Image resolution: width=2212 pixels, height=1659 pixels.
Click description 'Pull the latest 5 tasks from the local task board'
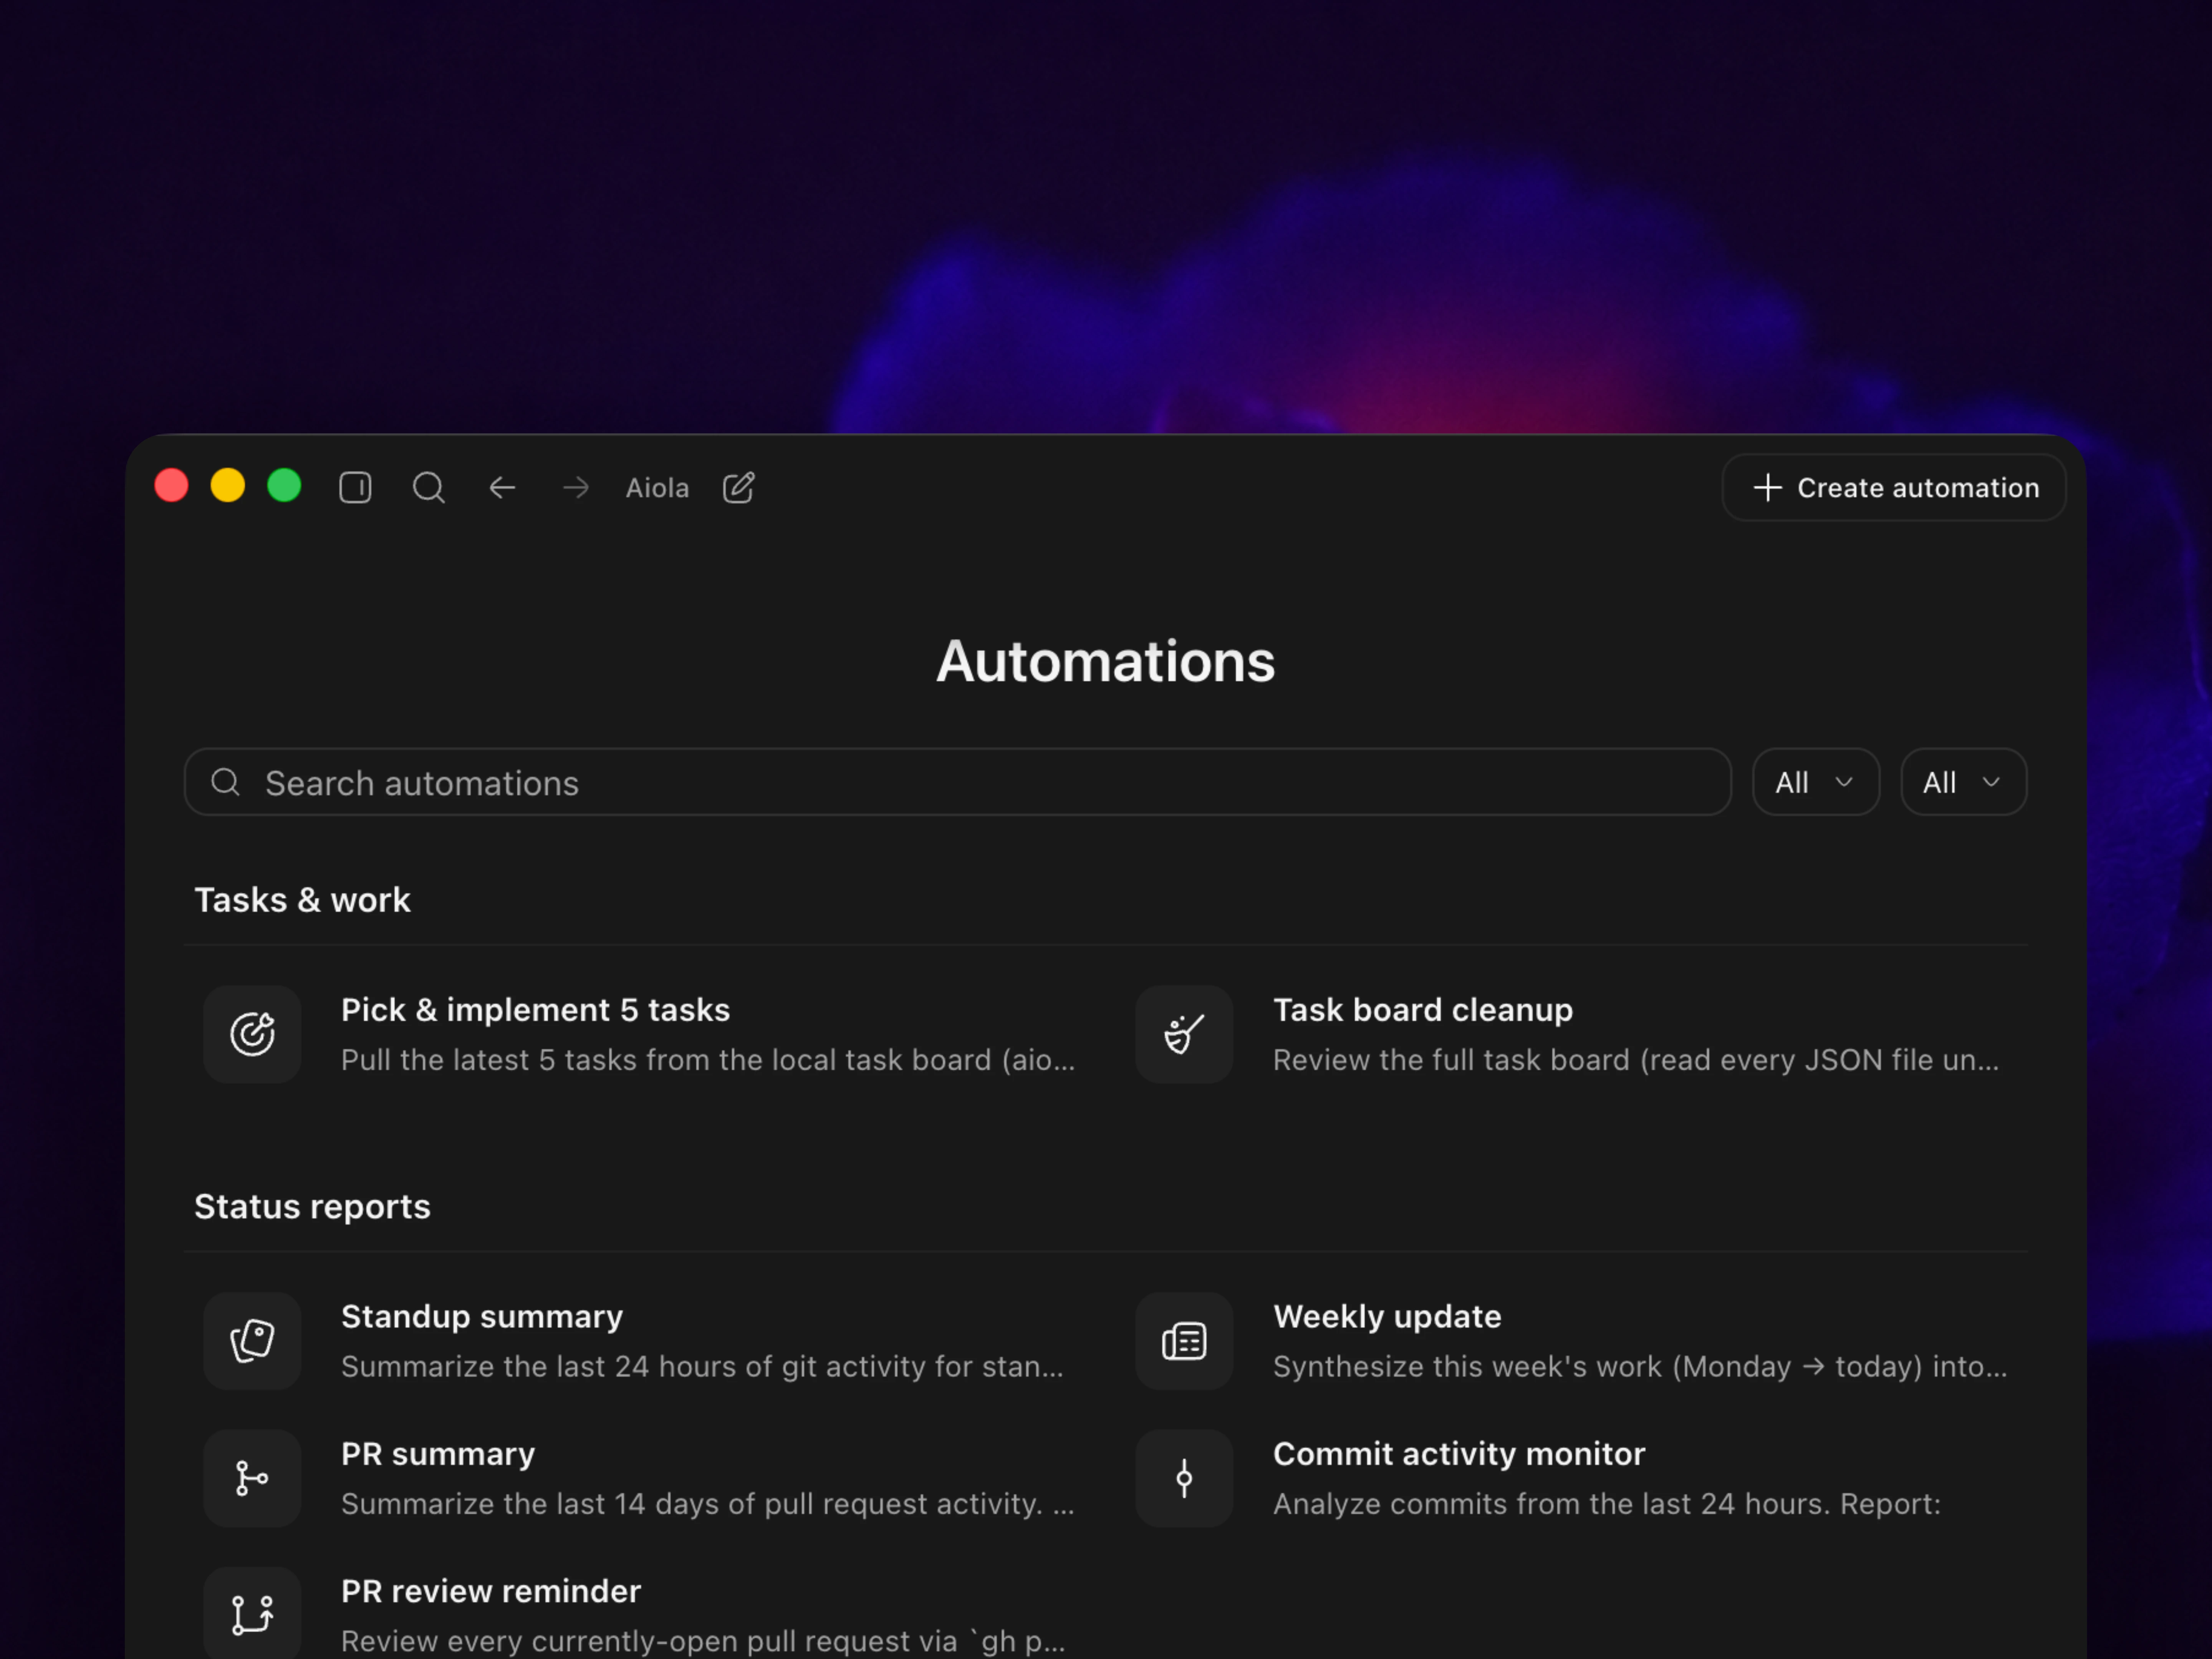pos(708,1060)
